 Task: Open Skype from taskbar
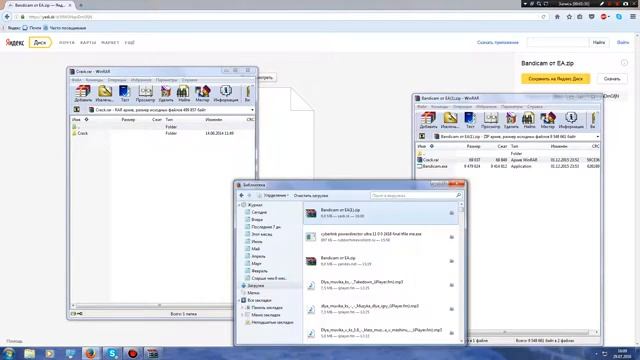coord(112,353)
